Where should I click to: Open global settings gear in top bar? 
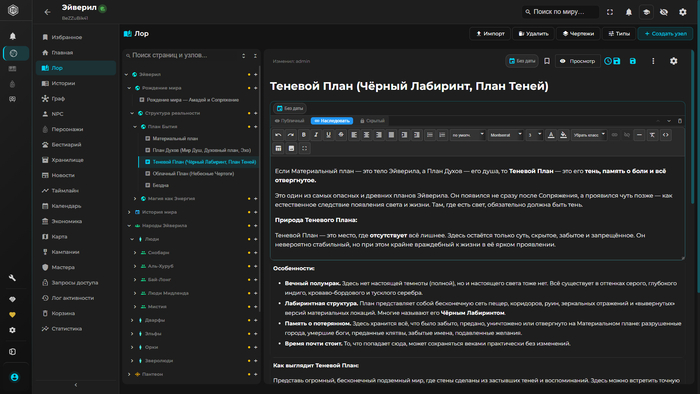pyautogui.click(x=683, y=12)
